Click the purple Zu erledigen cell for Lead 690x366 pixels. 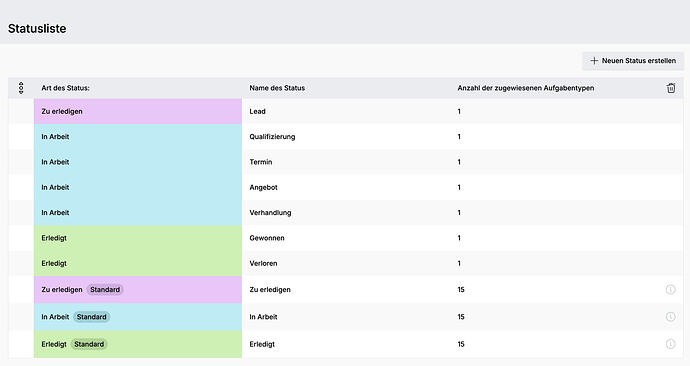[x=138, y=111]
